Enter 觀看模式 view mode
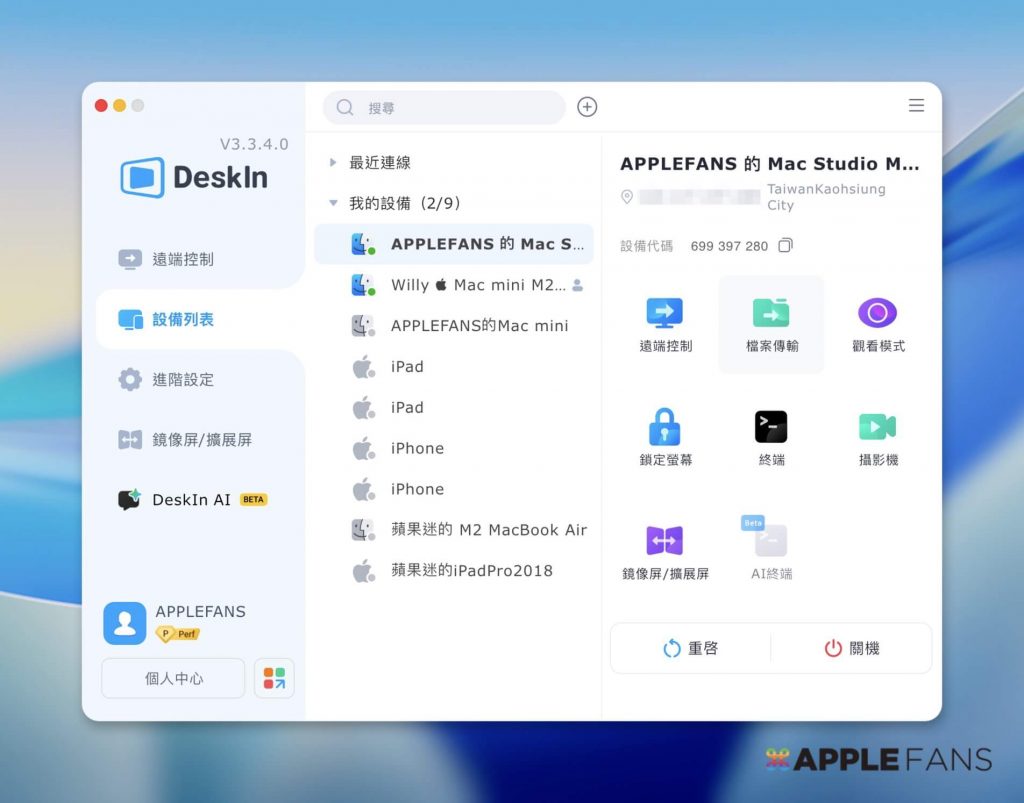 click(x=877, y=324)
